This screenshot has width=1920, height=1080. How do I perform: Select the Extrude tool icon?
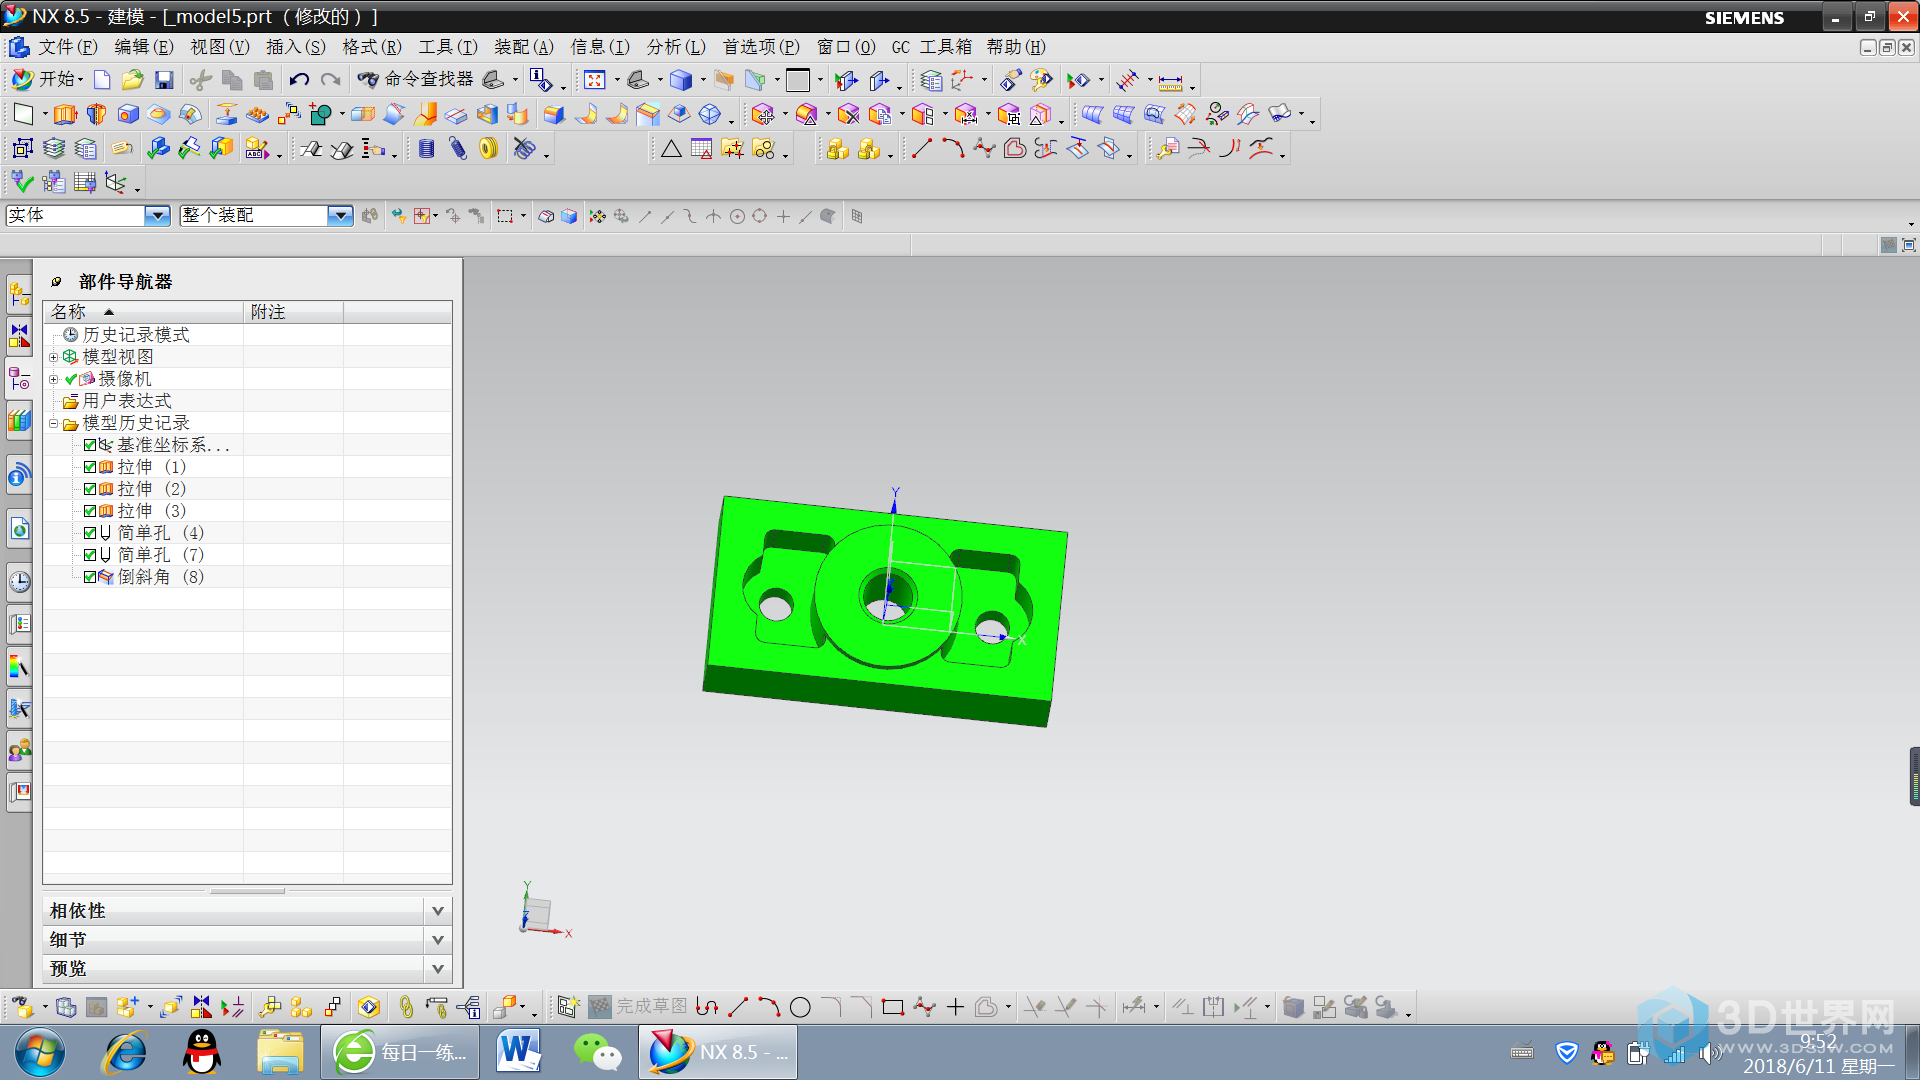click(x=65, y=115)
